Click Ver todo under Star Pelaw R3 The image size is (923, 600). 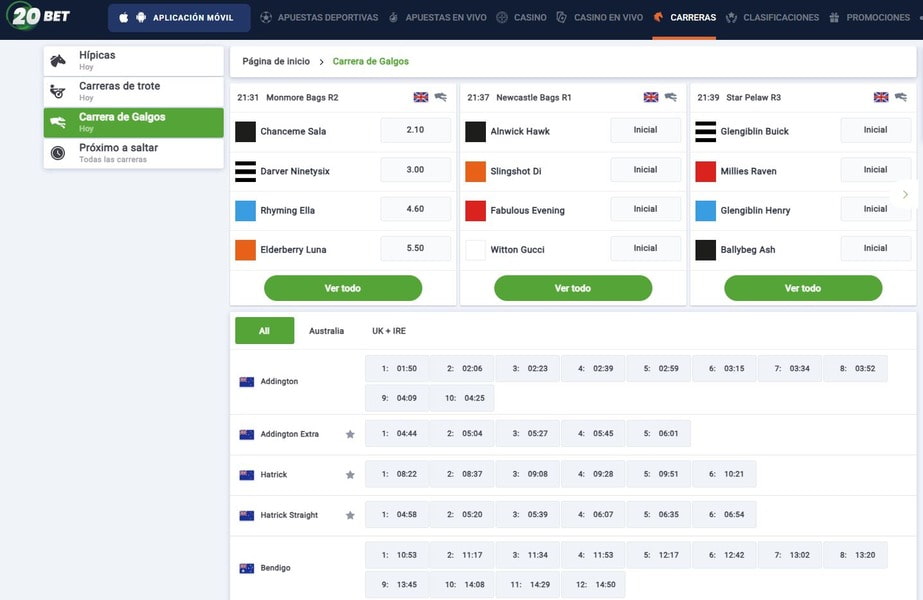(x=804, y=288)
